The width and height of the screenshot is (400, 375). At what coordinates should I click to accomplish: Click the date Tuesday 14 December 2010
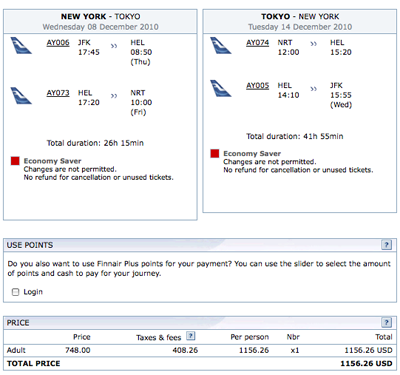300,27
